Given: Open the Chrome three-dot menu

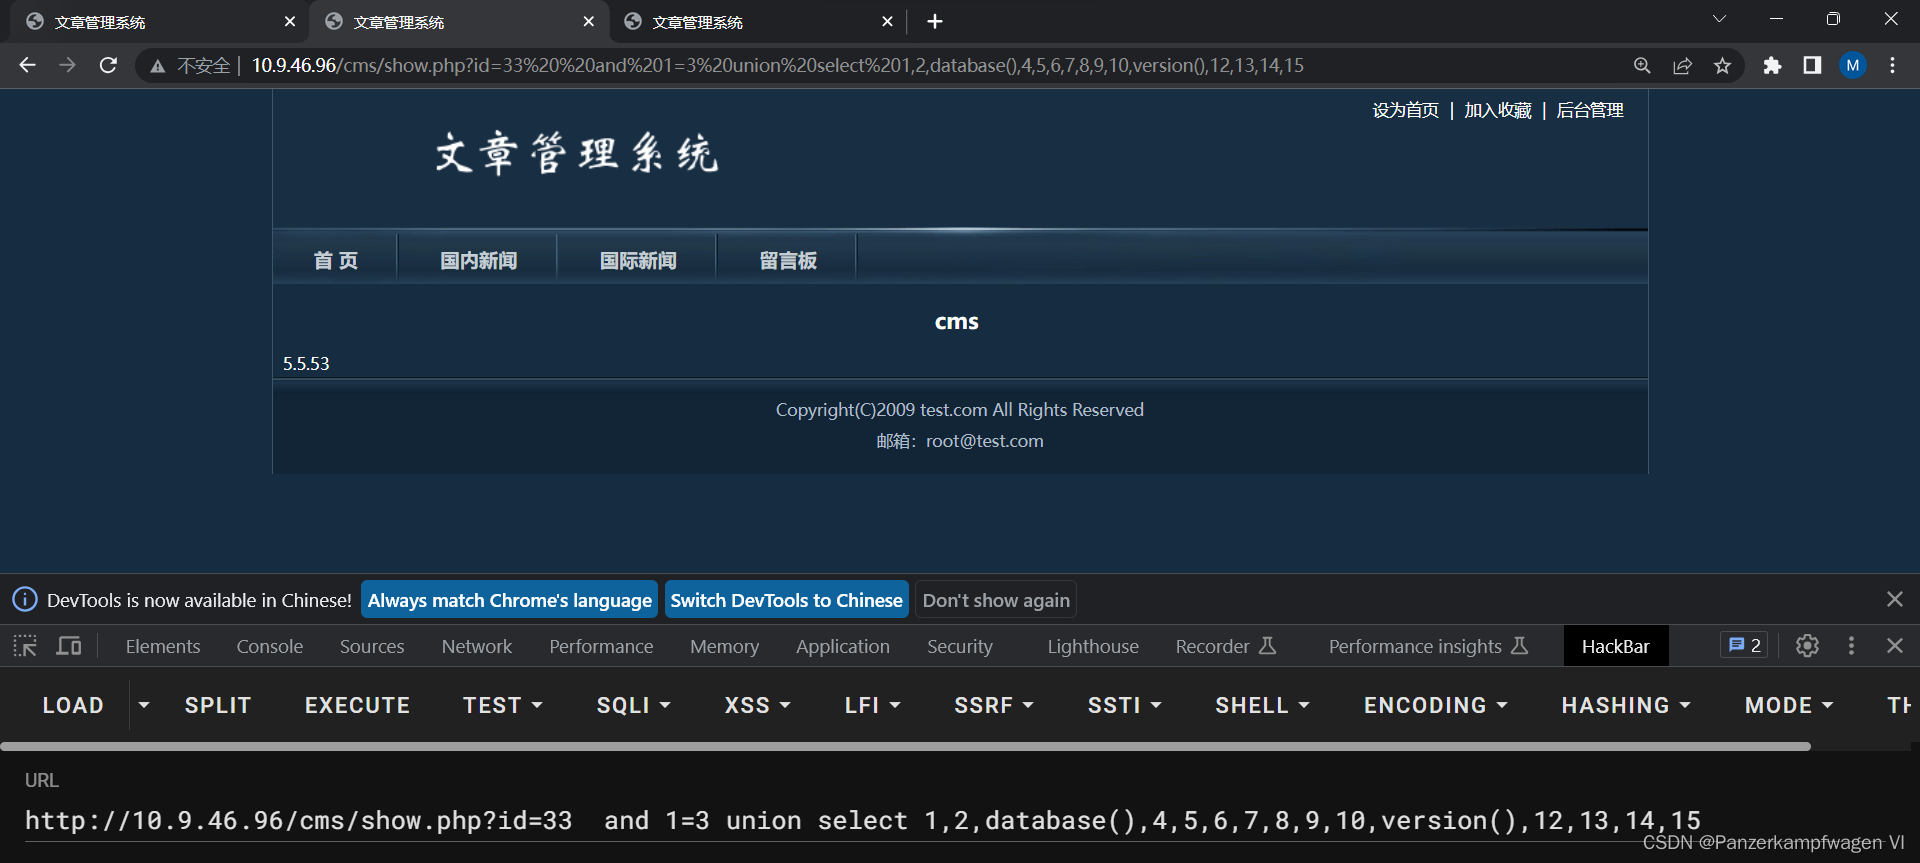Looking at the screenshot, I should click(x=1892, y=65).
